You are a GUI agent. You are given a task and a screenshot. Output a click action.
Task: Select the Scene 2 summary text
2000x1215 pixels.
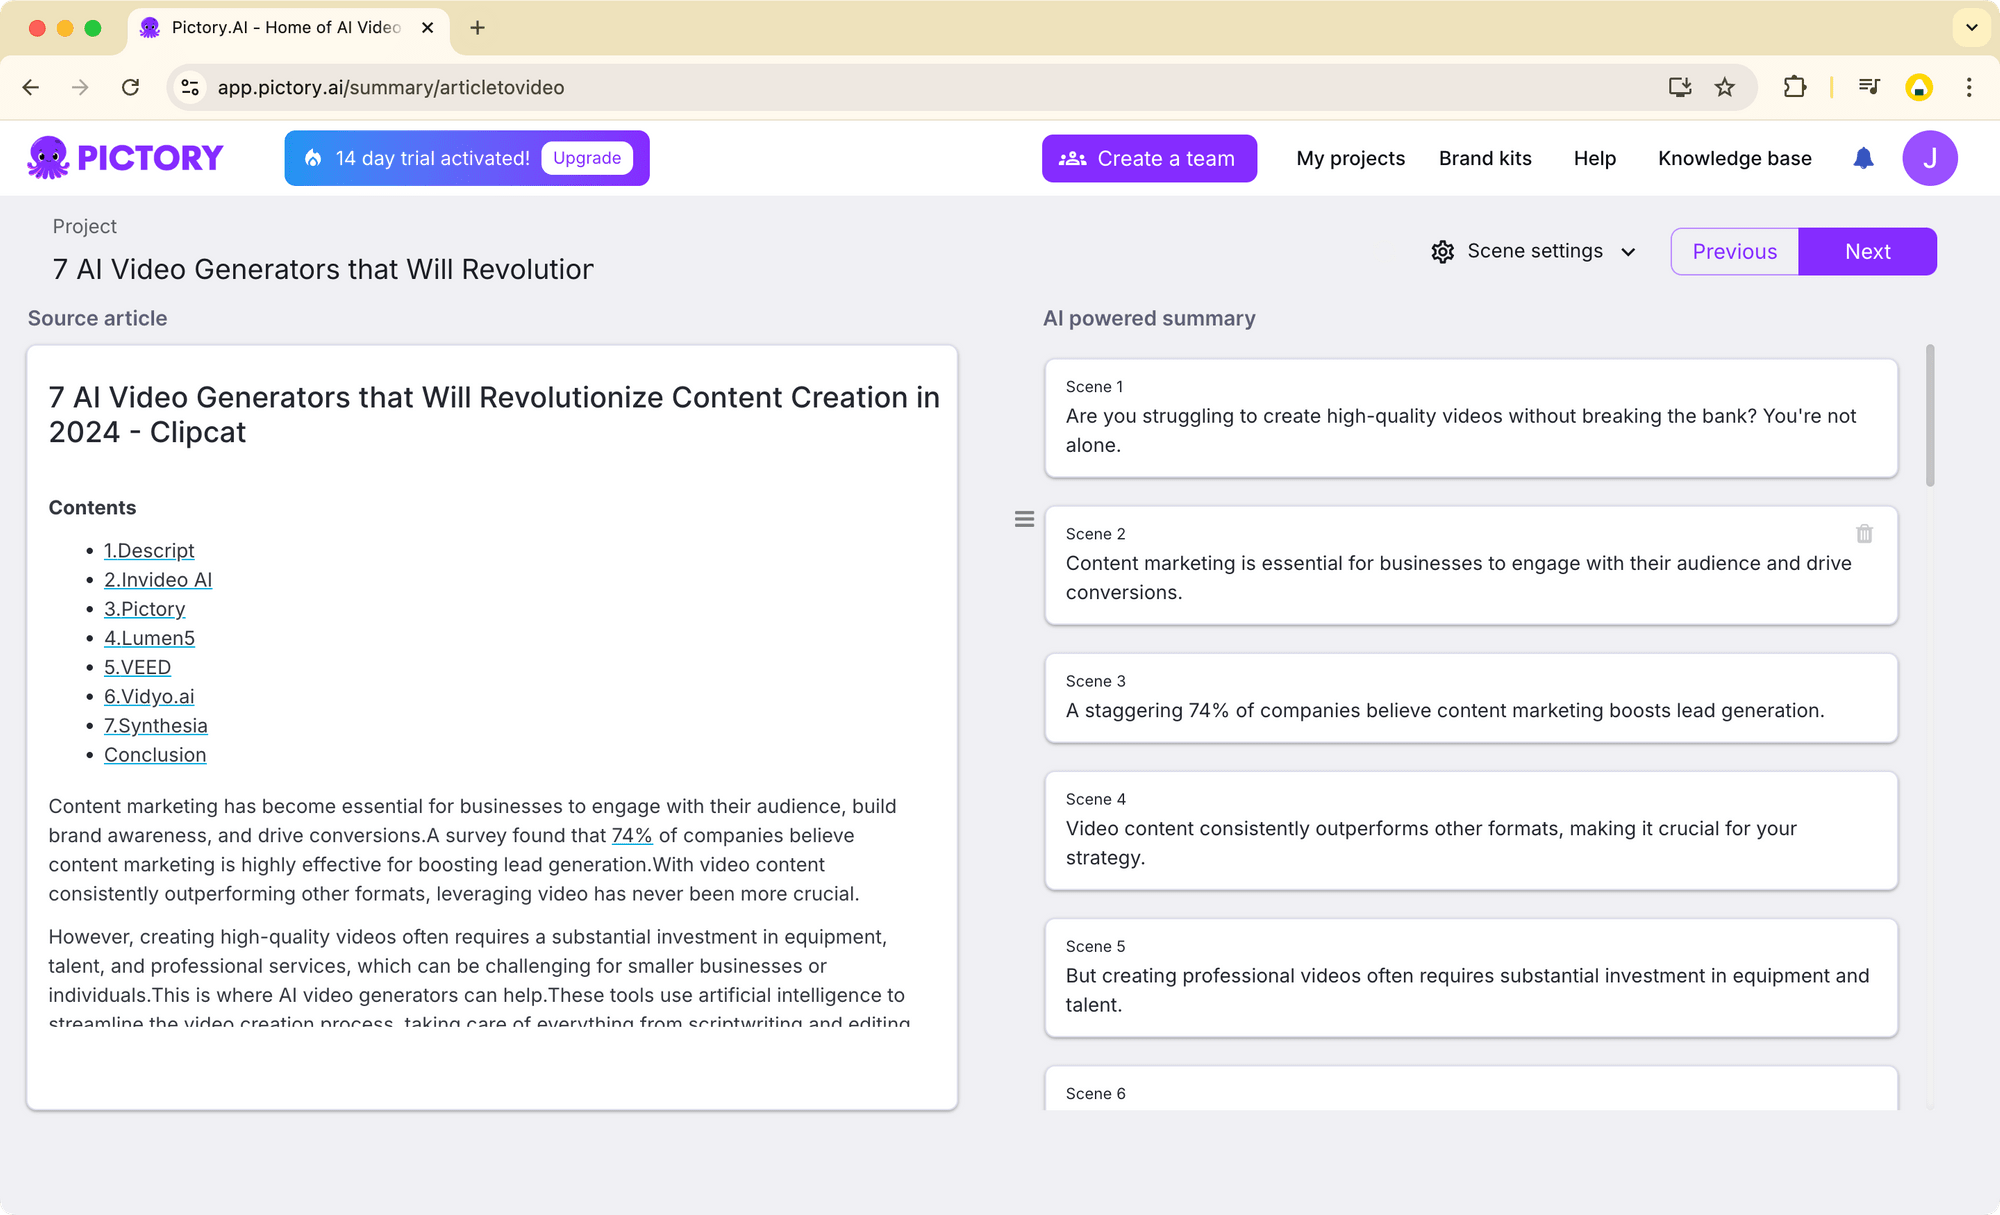(x=1459, y=577)
